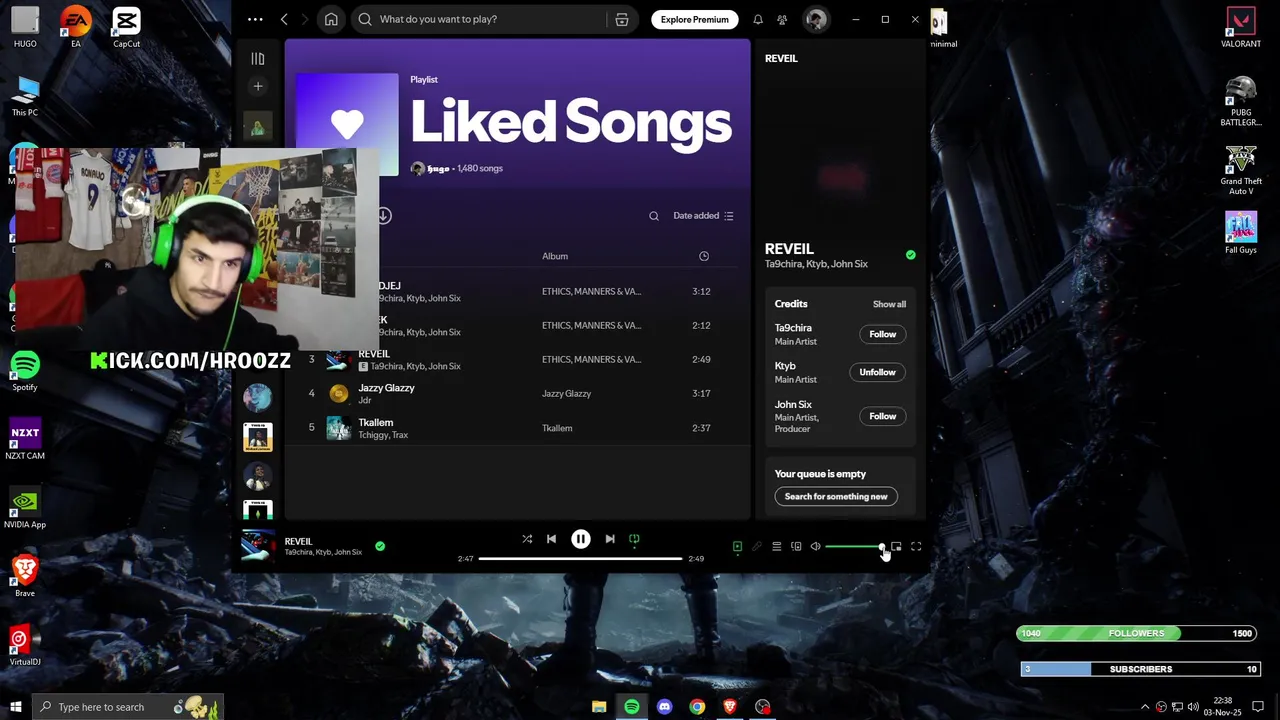The image size is (1280, 720).
Task: Sort by the Album column header
Action: [x=555, y=256]
